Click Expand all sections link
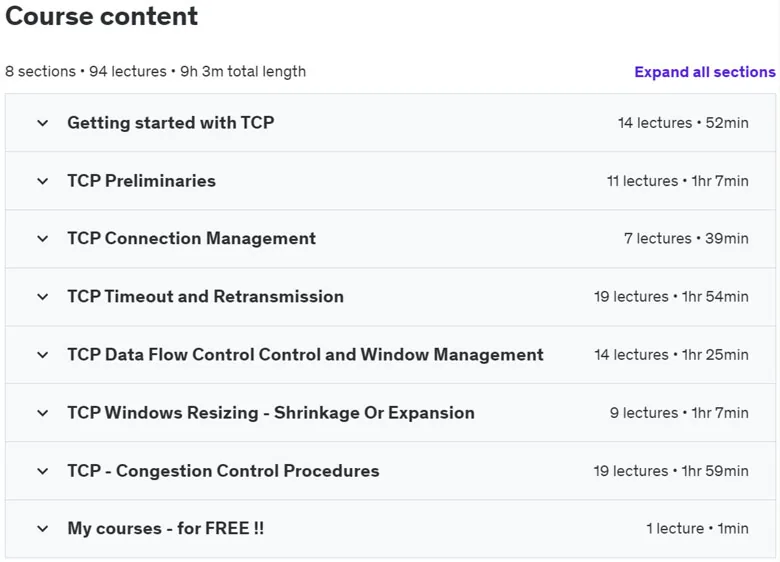 (x=705, y=72)
